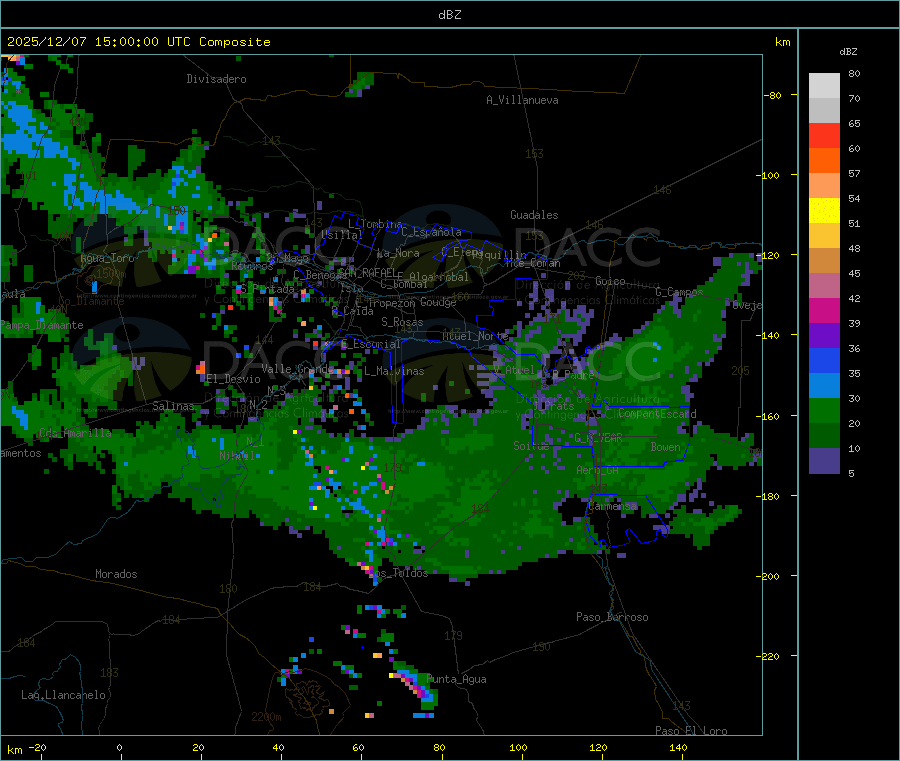Click the red 60–65 dBZ legend swatch
Viewport: 900px width, 761px height.
coord(824,135)
